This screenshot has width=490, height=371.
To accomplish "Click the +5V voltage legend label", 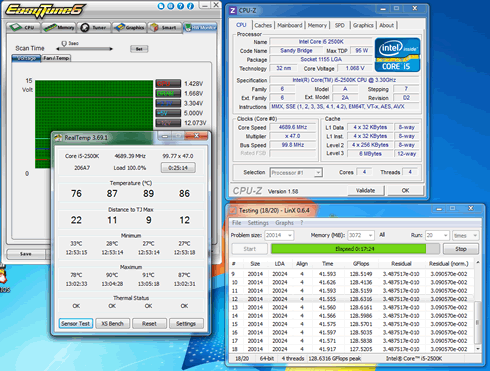I will click(168, 113).
